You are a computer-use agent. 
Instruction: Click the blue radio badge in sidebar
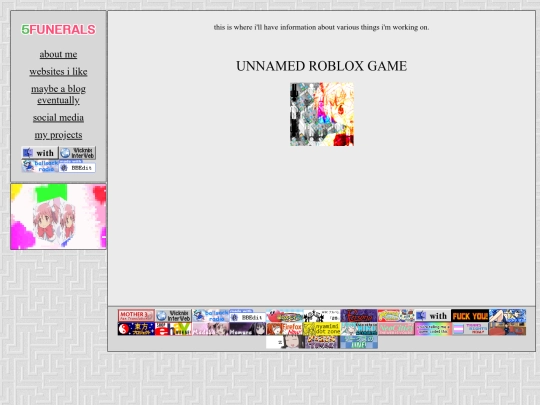coord(40,166)
